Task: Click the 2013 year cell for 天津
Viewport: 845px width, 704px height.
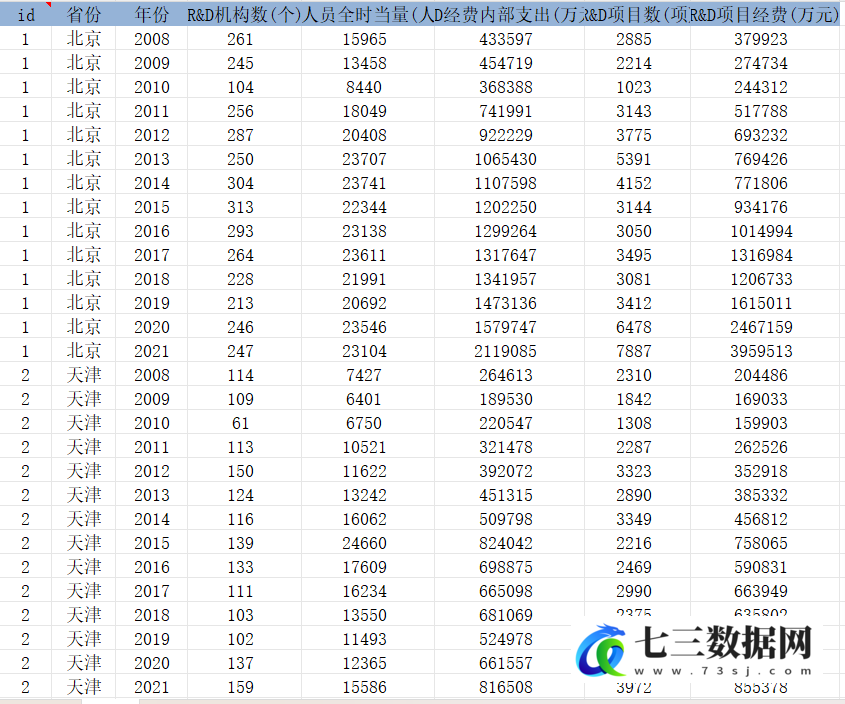Action: click(151, 495)
